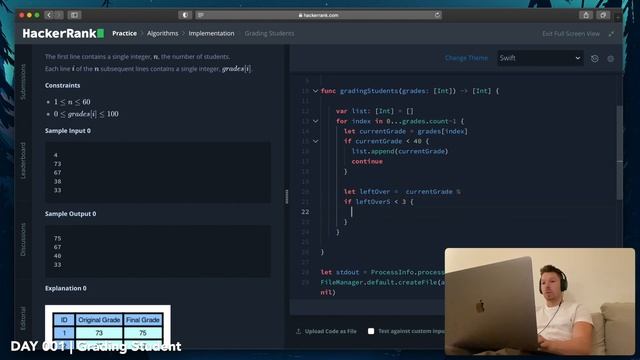Open the HackerRank logo home link
This screenshot has width=640, height=360.
(x=63, y=33)
